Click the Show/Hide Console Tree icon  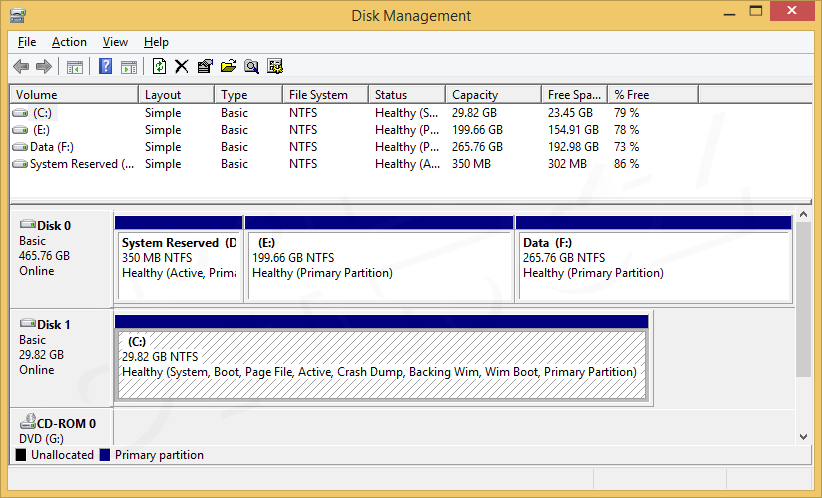coord(74,67)
